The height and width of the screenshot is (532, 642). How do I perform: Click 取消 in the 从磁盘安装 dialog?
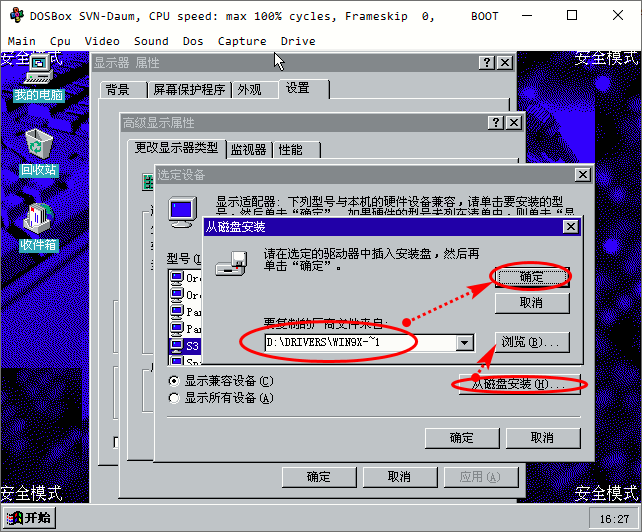pos(532,303)
